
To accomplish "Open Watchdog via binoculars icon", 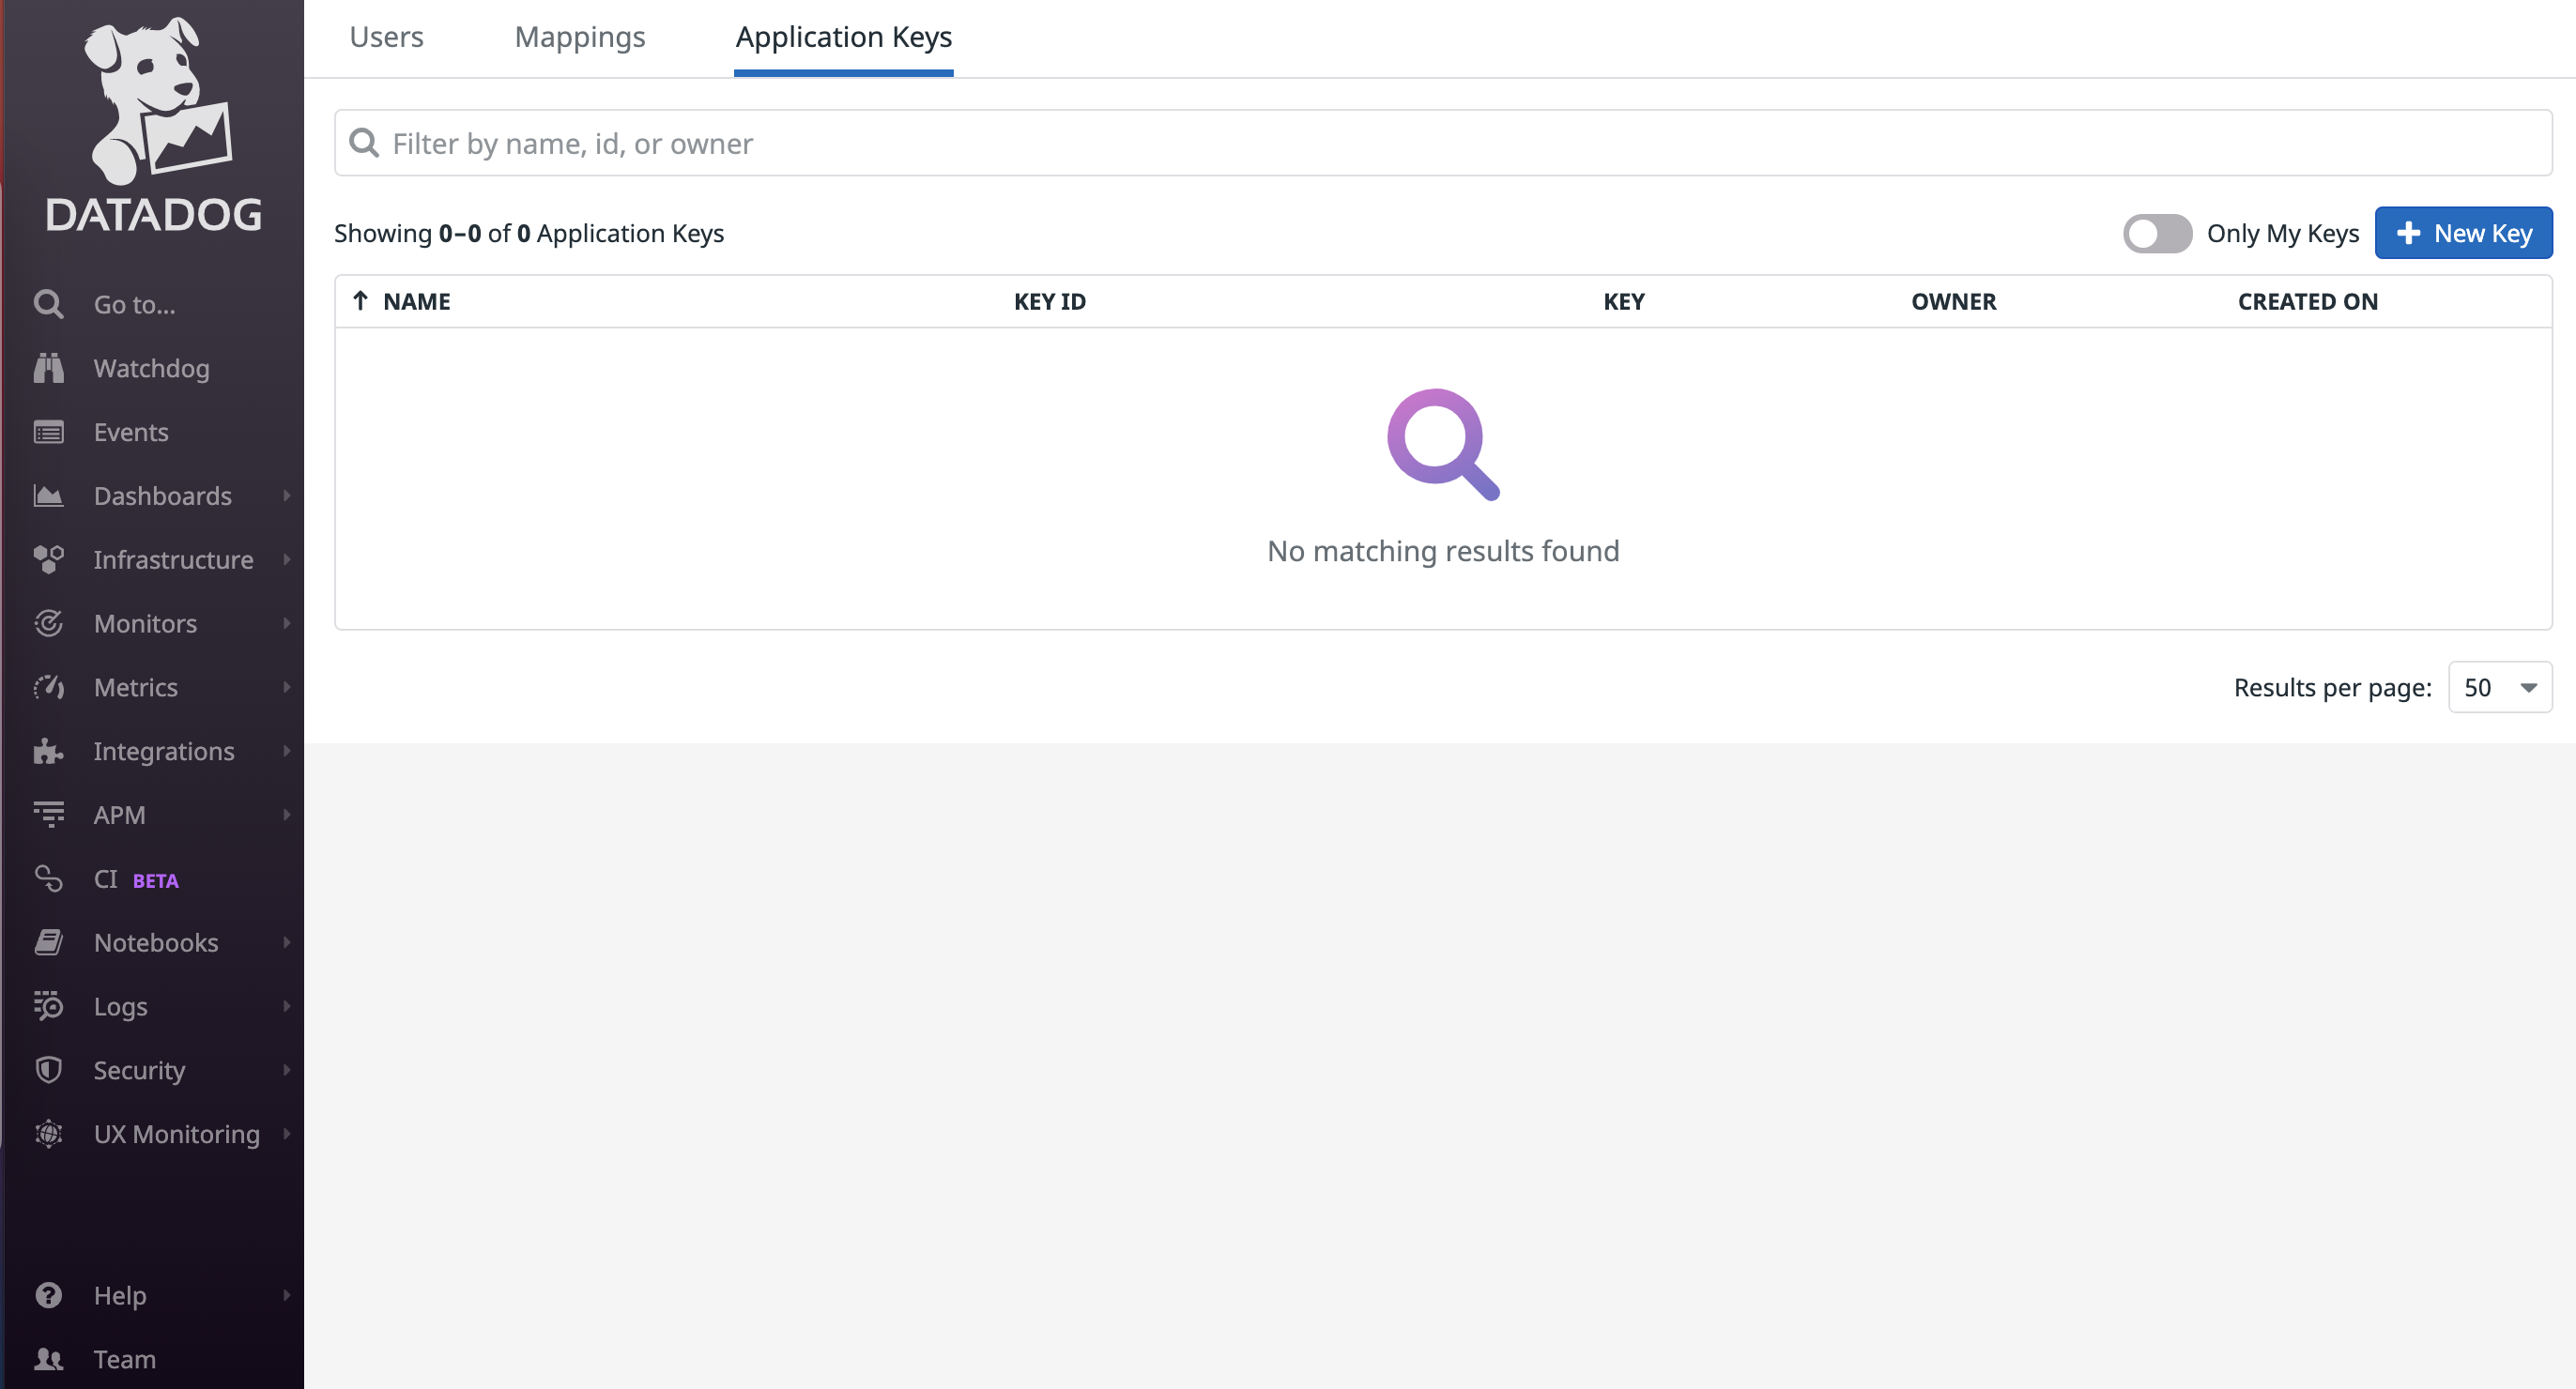I will 48,368.
